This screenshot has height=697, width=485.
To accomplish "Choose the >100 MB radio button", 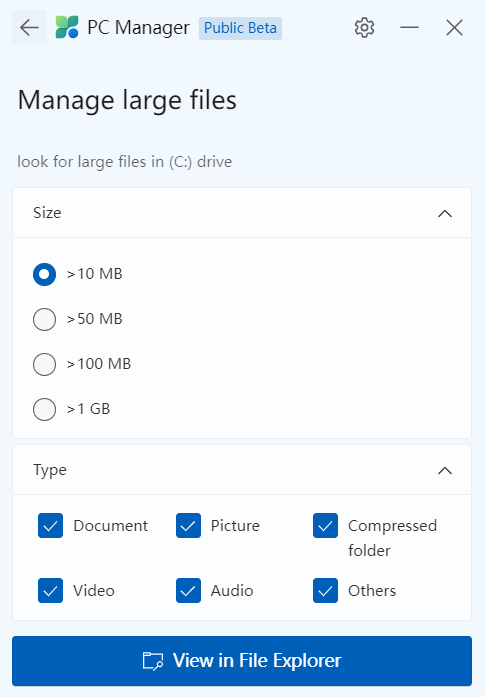I will [x=44, y=364].
